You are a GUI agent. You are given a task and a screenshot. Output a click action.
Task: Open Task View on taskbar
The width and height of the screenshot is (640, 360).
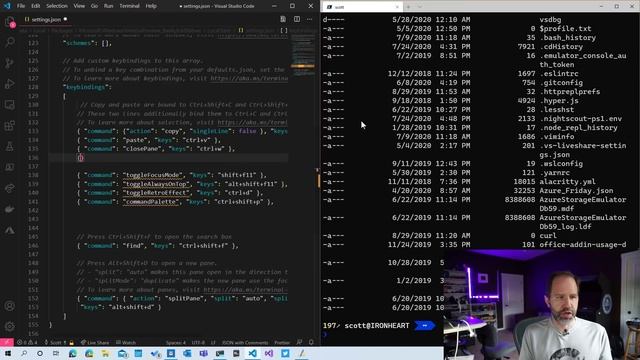click(56, 353)
